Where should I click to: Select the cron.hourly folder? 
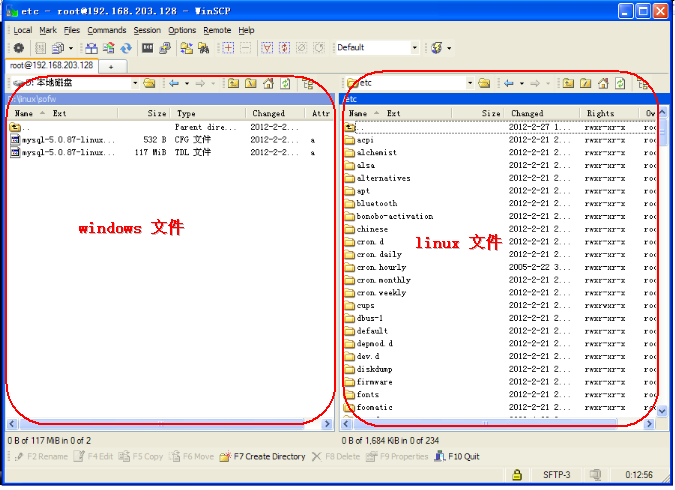click(x=375, y=267)
